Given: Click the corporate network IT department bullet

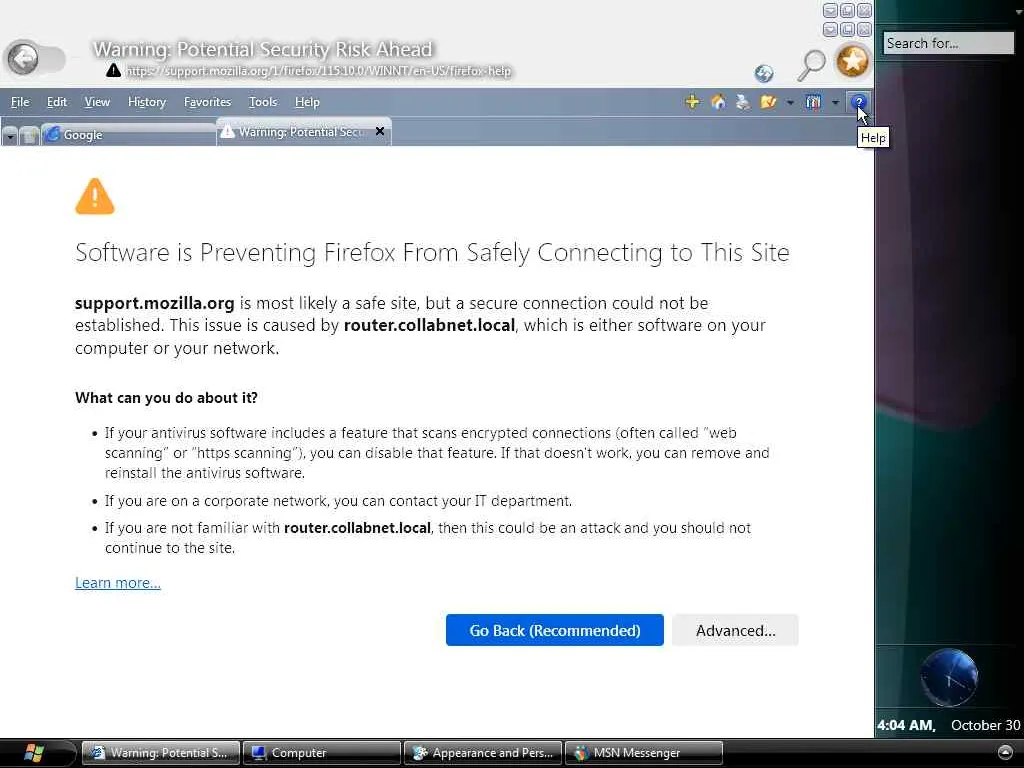Looking at the screenshot, I should (338, 501).
